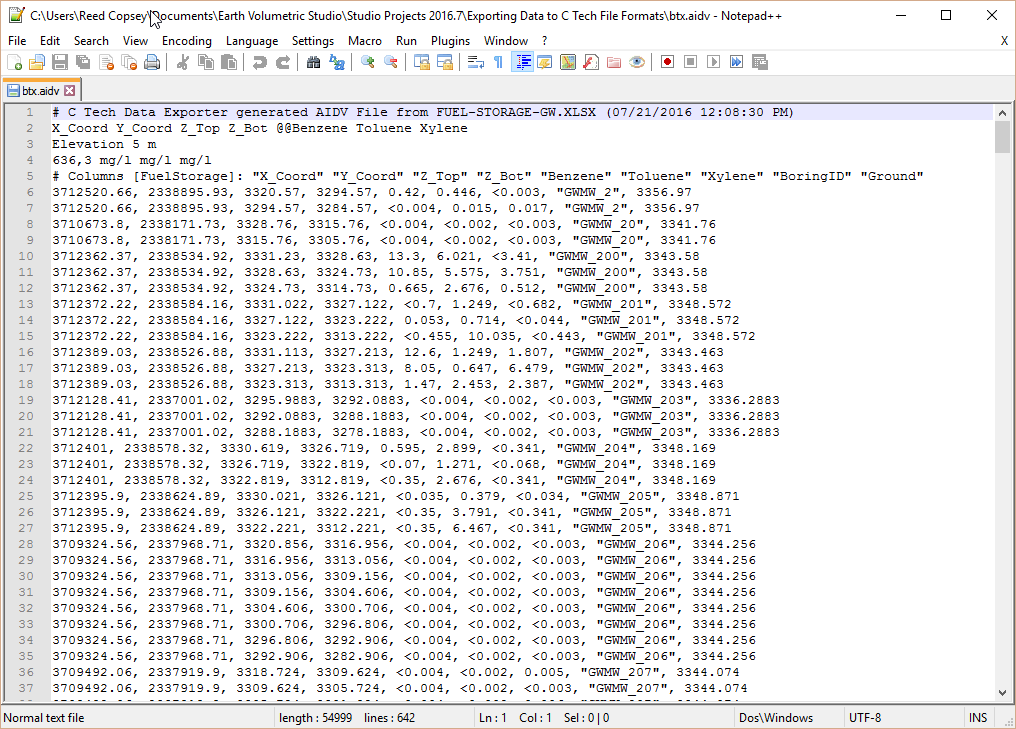Click the Zoom Out magnifier icon
This screenshot has height=729, width=1016.
(391, 62)
